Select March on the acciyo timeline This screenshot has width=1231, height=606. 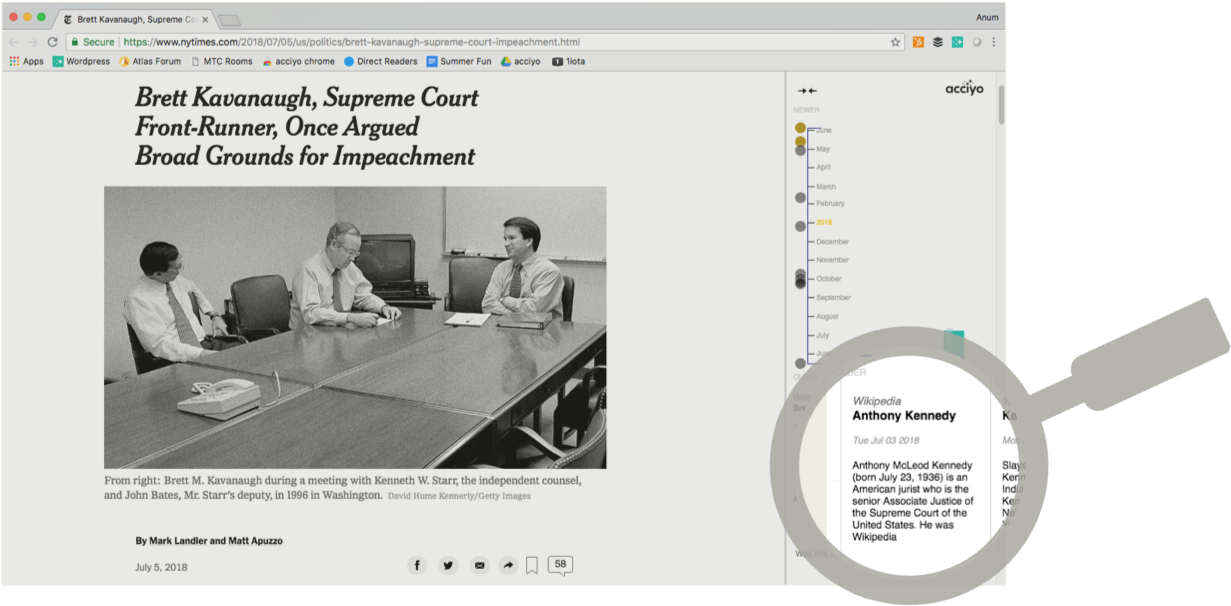pos(826,187)
